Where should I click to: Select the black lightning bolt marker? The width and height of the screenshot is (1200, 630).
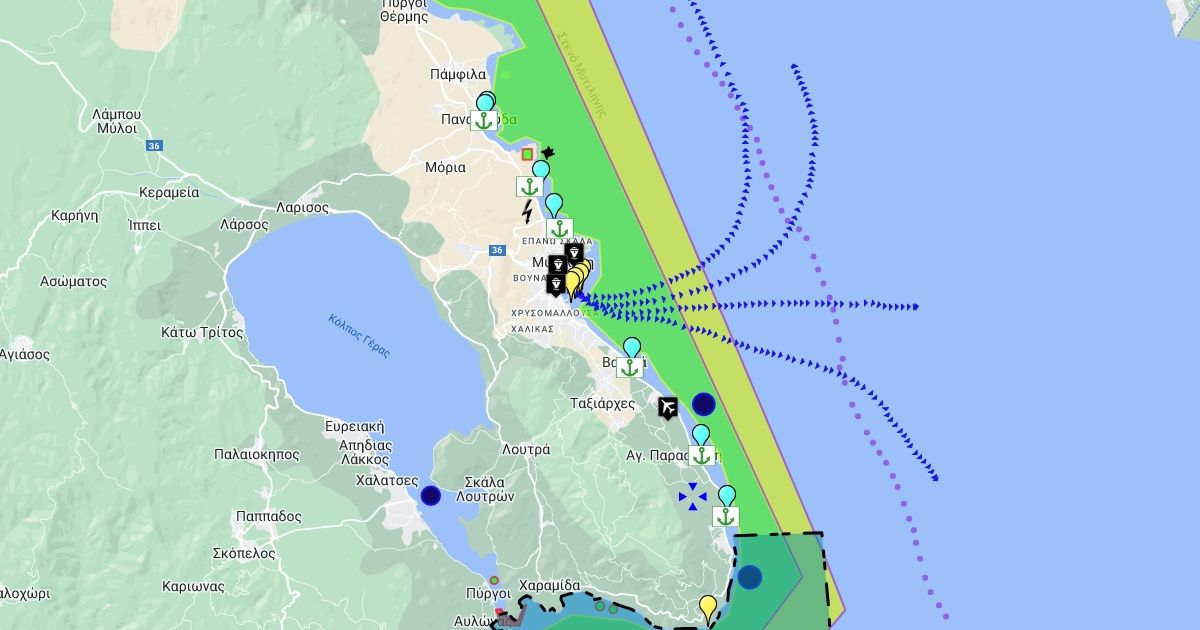(x=527, y=212)
